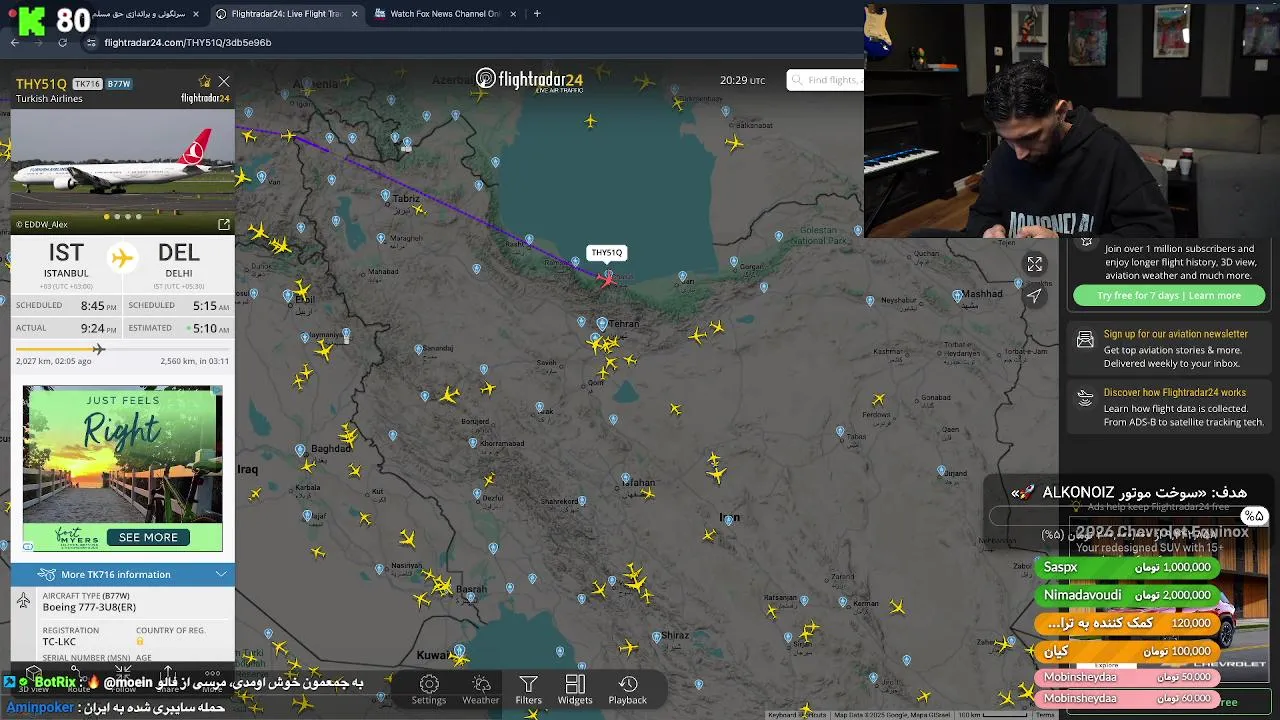
Task: Close the THY51Q flight details panel
Action: click(x=224, y=82)
